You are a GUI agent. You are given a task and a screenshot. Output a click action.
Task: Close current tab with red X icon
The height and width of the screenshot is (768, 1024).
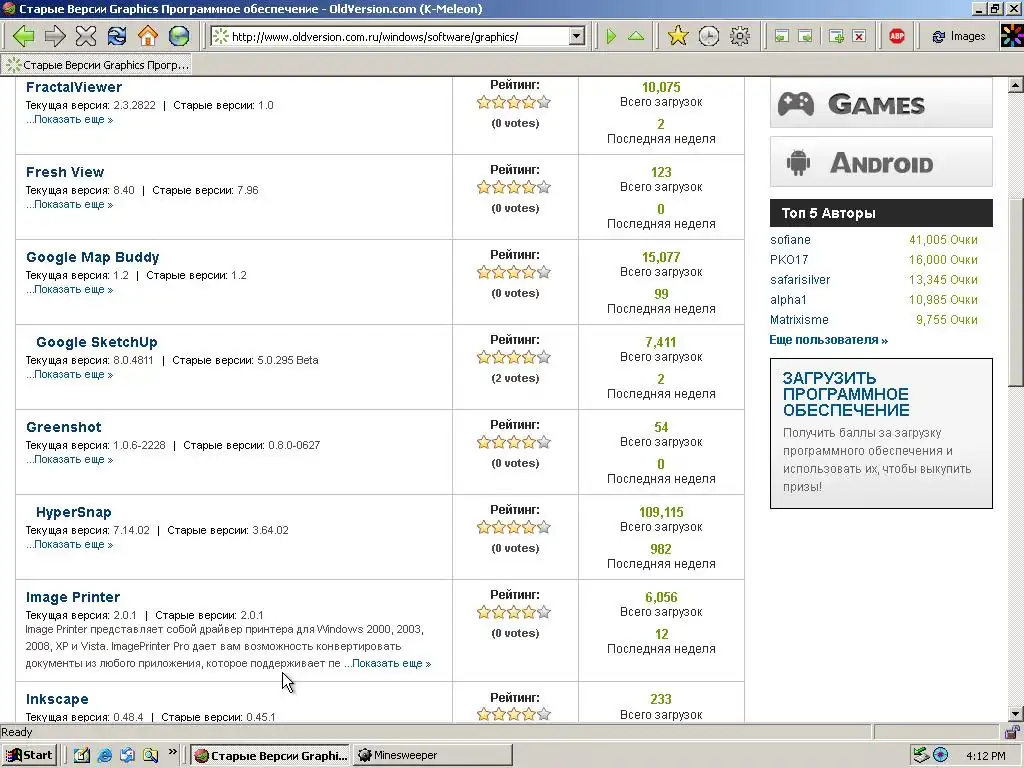click(x=859, y=37)
